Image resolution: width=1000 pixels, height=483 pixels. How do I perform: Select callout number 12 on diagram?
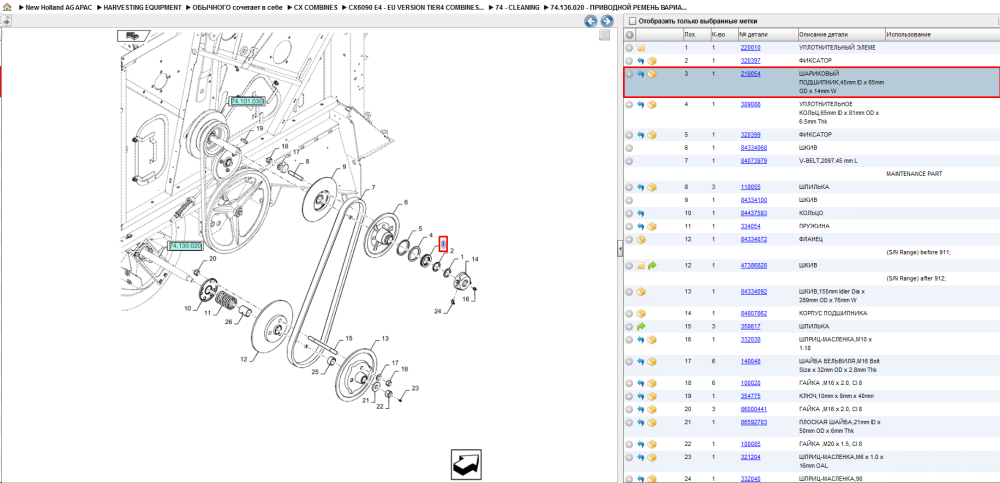[243, 360]
